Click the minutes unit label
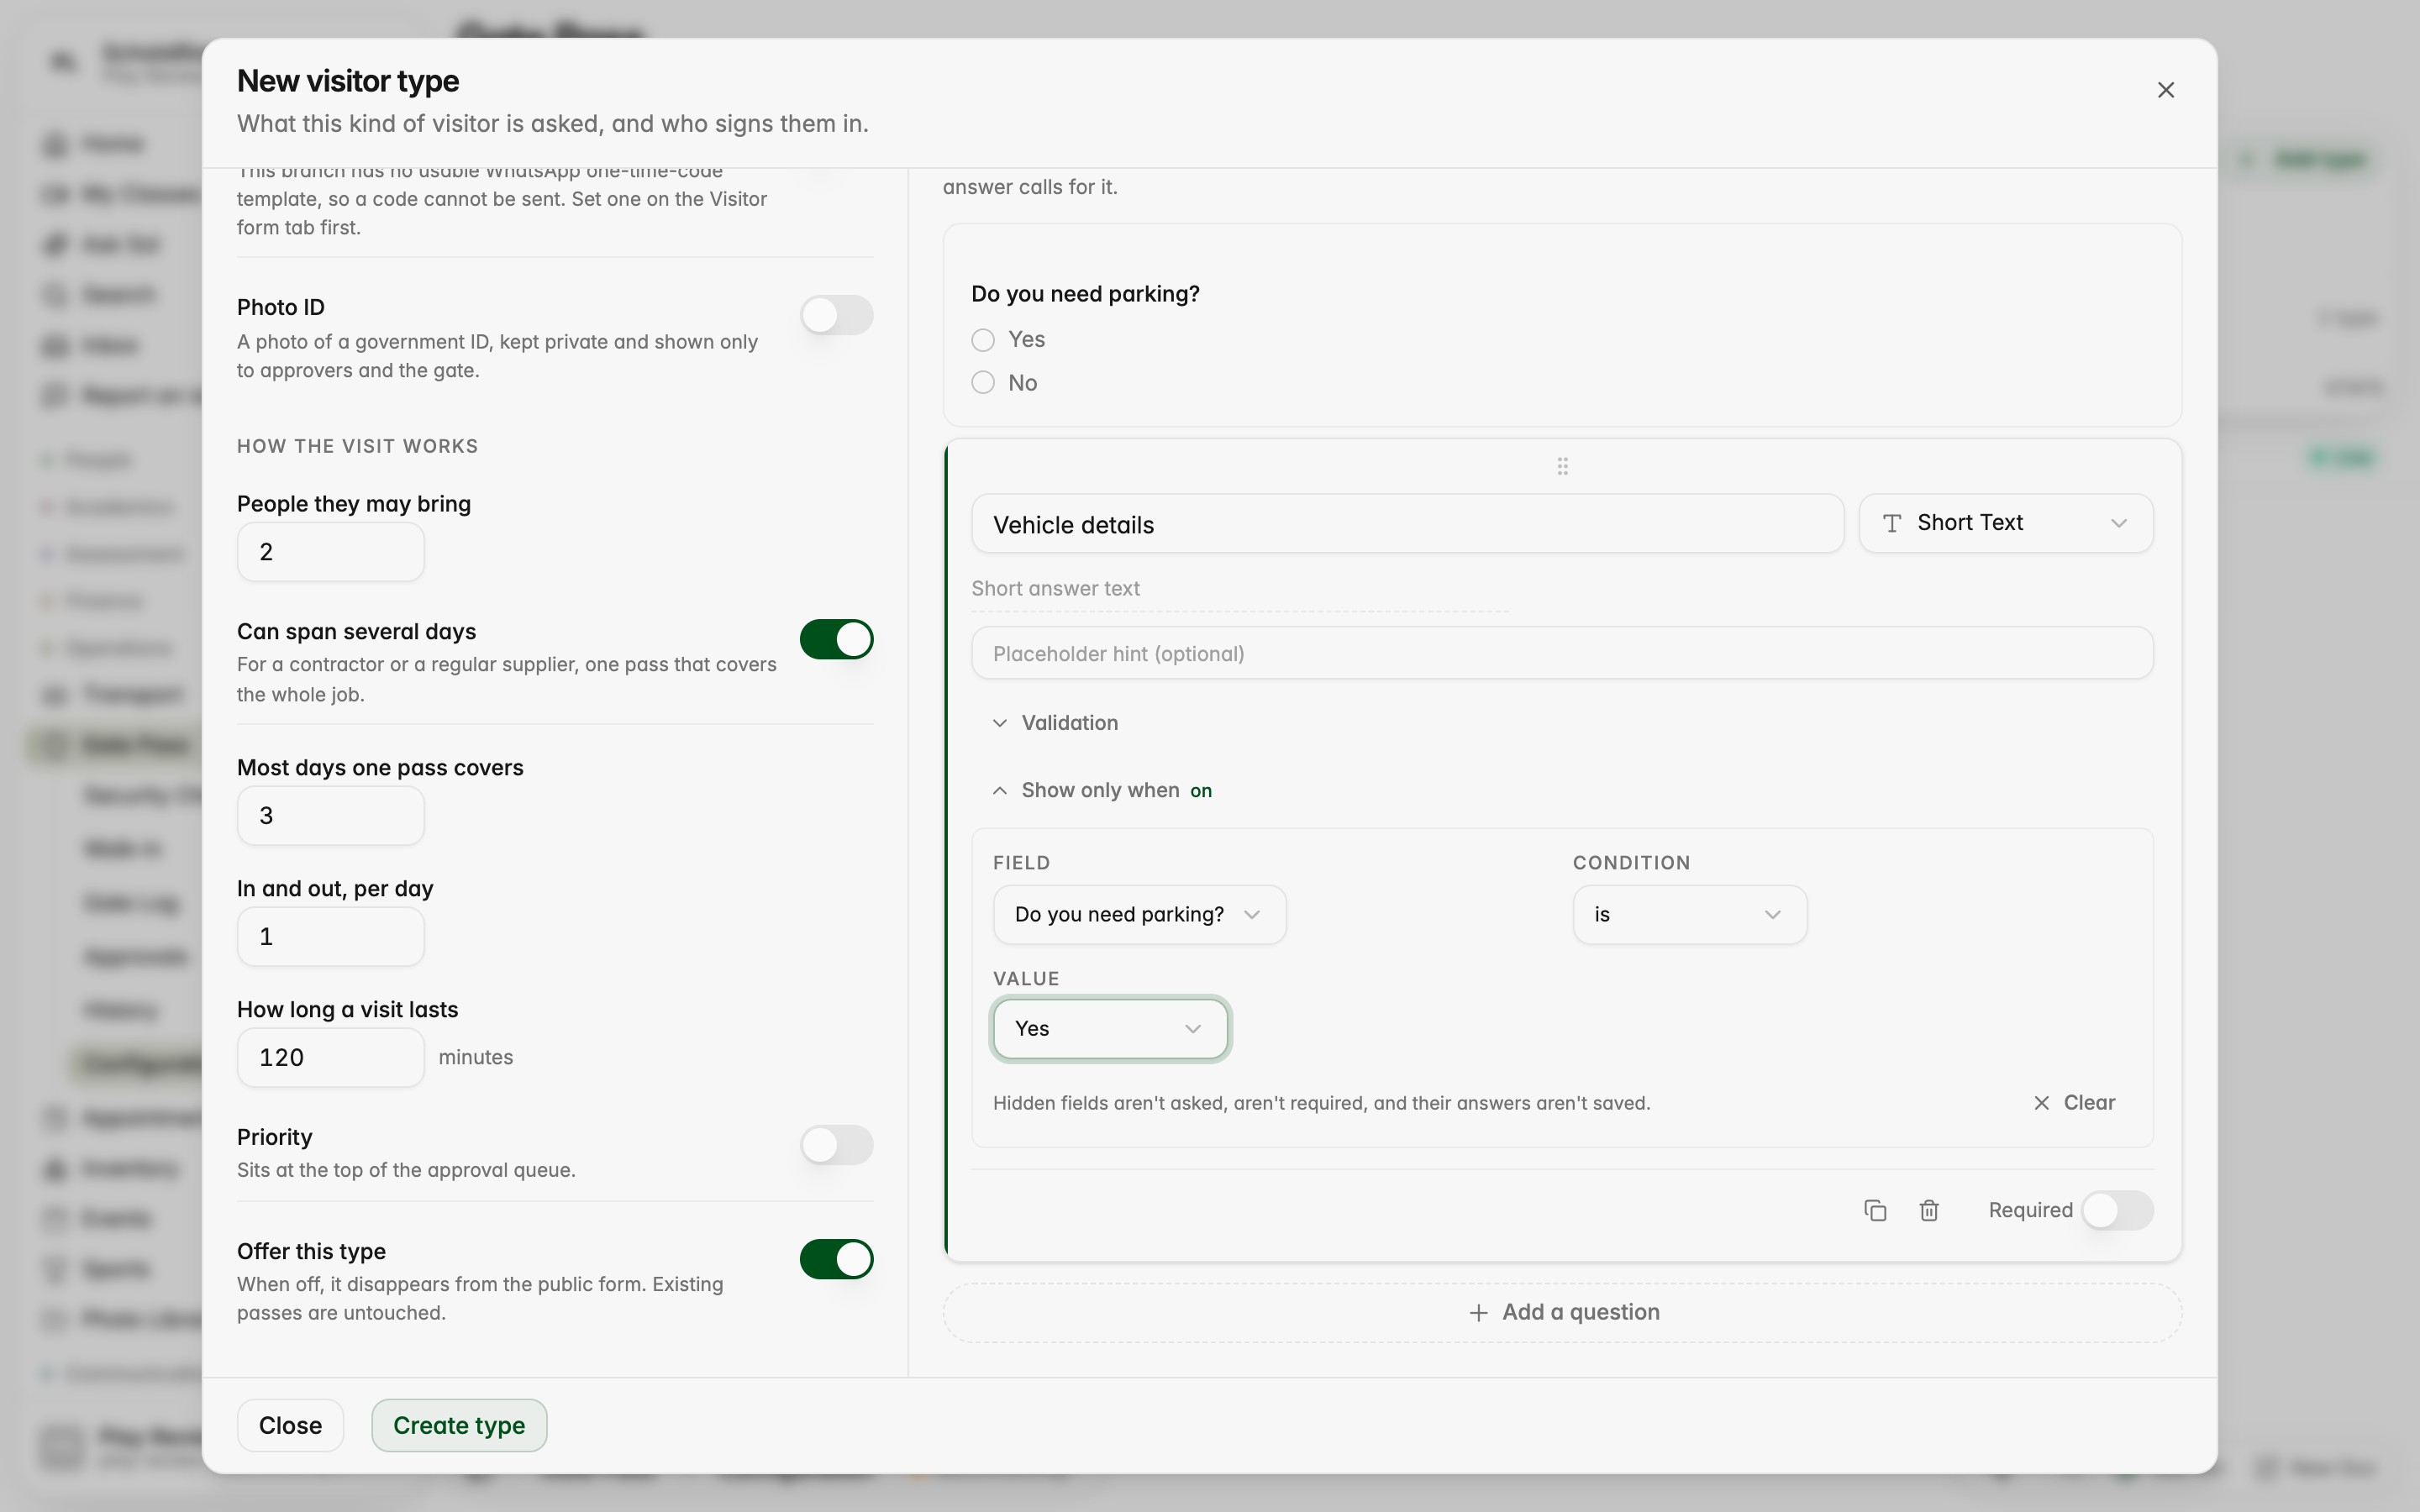The width and height of the screenshot is (2420, 1512). [475, 1057]
